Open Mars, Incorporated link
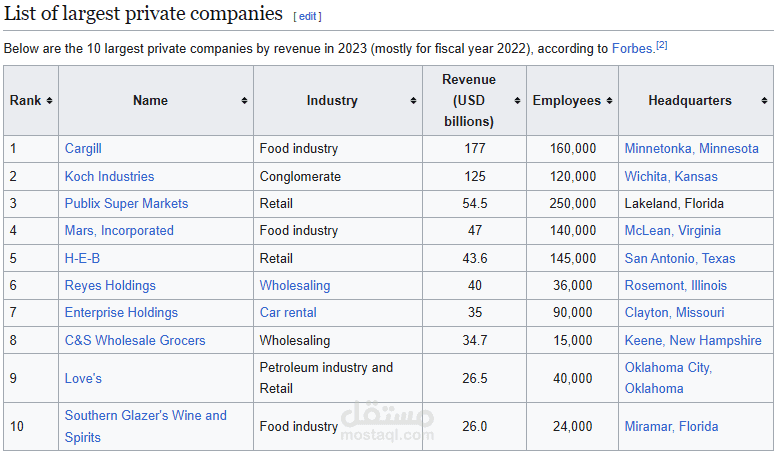Screen dimensions: 775x452 click(119, 230)
